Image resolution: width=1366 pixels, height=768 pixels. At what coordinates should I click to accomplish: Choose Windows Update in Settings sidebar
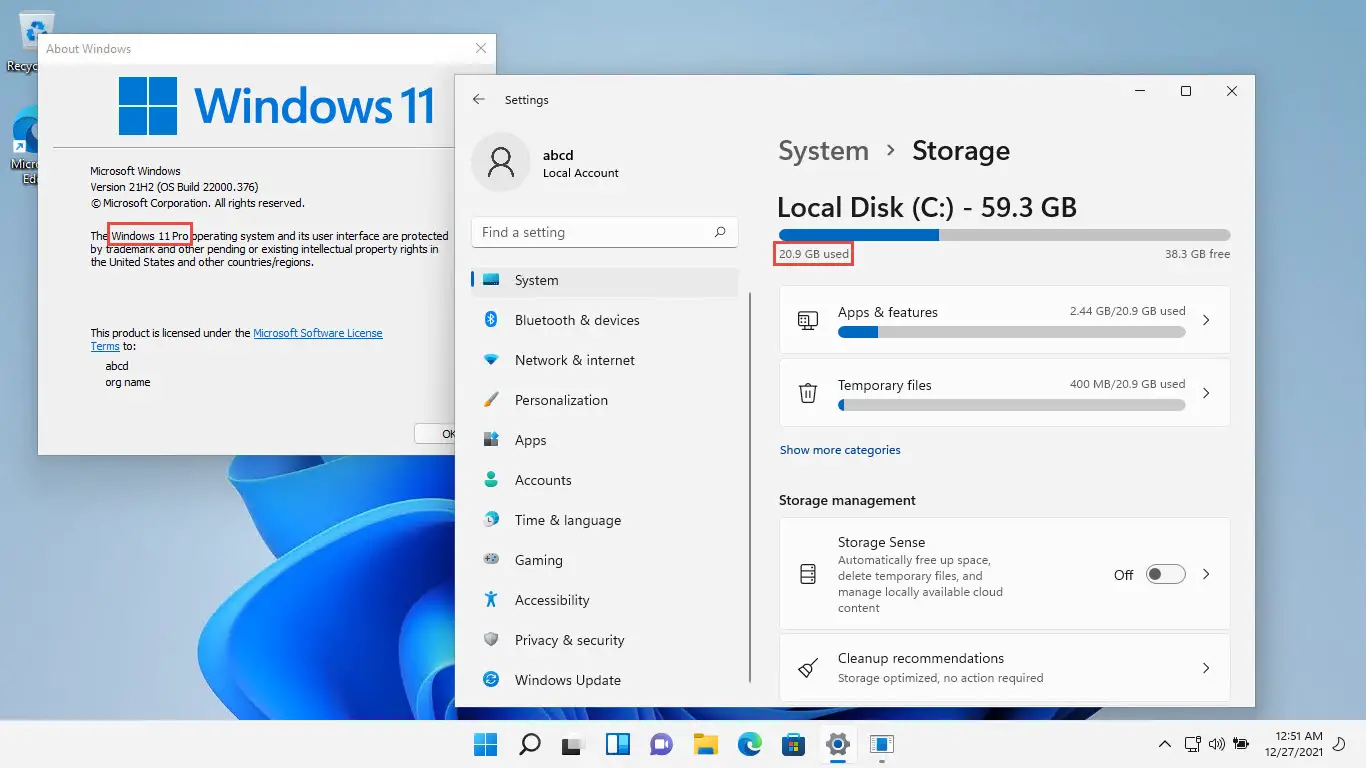605,680
